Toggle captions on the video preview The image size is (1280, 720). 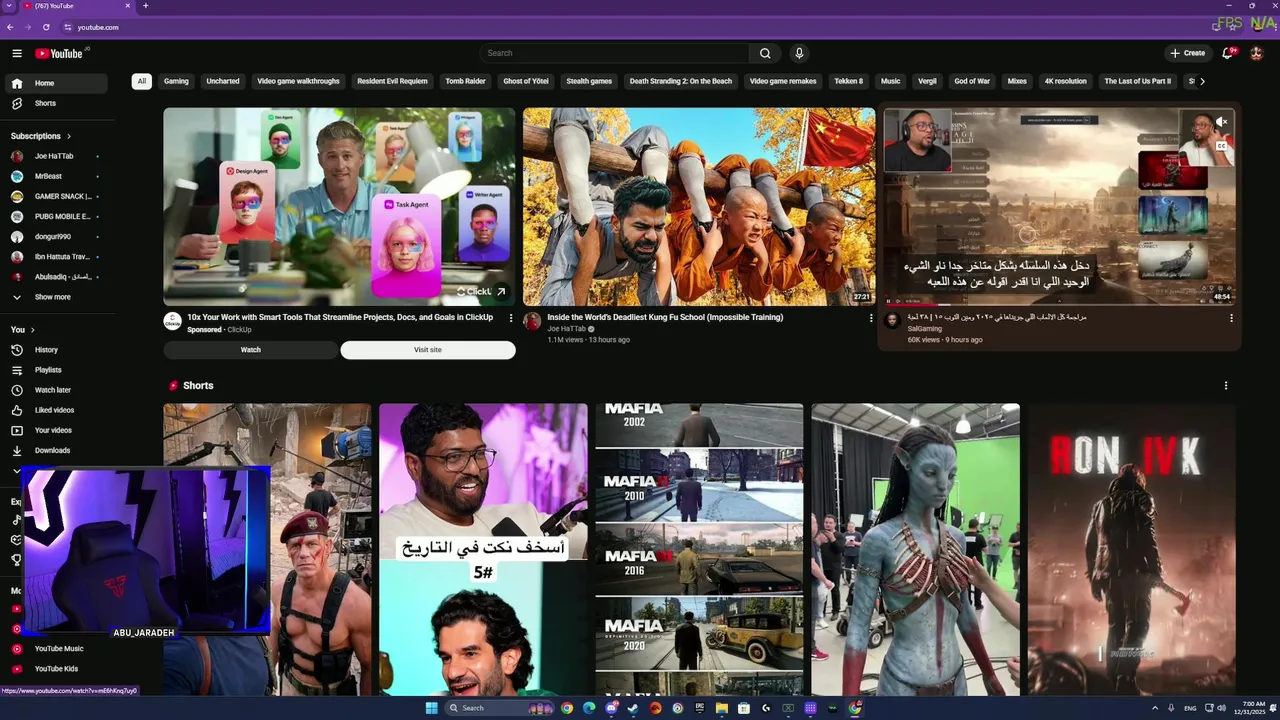click(x=1221, y=146)
